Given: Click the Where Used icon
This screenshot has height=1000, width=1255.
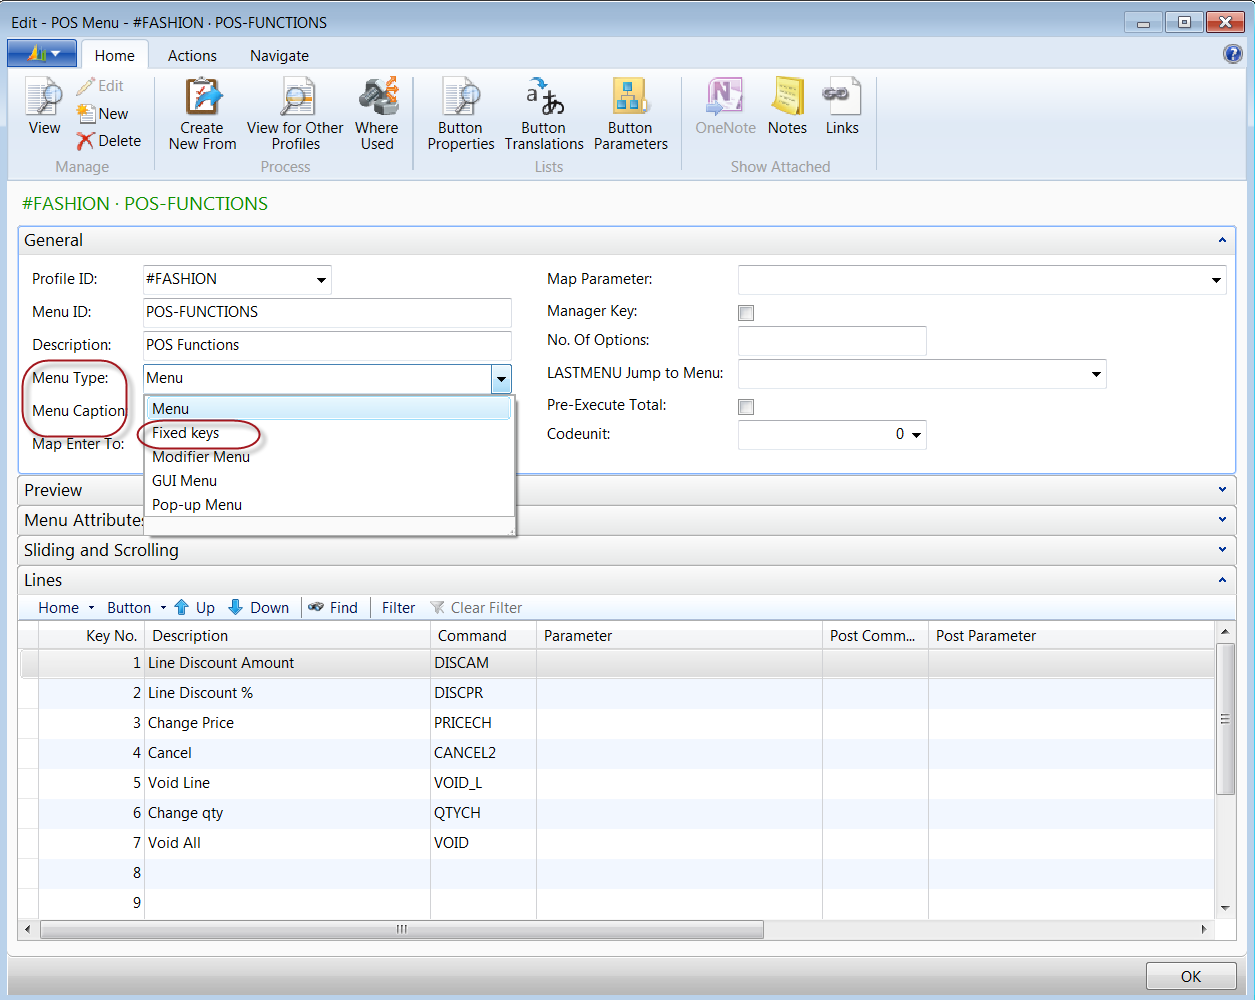Looking at the screenshot, I should [x=377, y=98].
